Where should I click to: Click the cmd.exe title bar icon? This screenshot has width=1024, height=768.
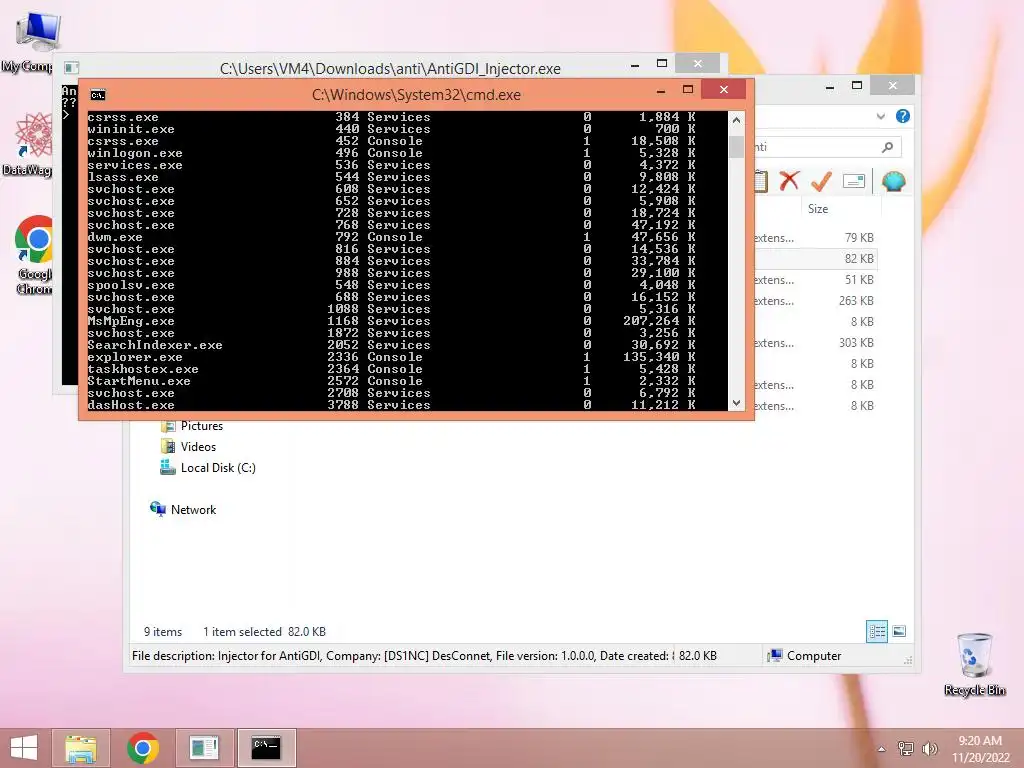point(97,95)
